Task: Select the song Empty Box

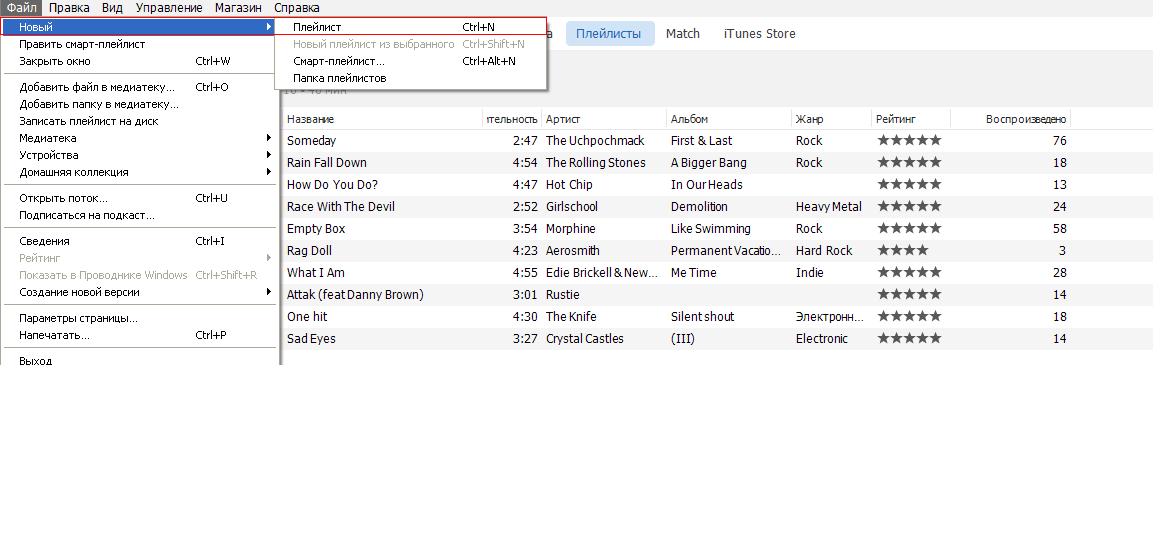Action: 315,229
